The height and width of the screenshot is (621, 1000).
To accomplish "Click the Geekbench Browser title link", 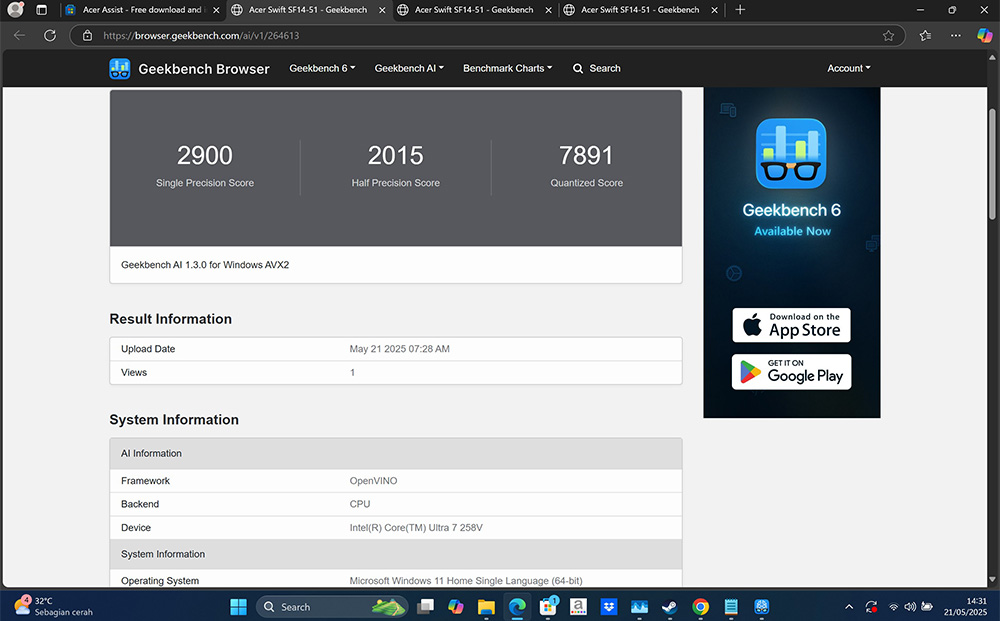I will point(203,69).
